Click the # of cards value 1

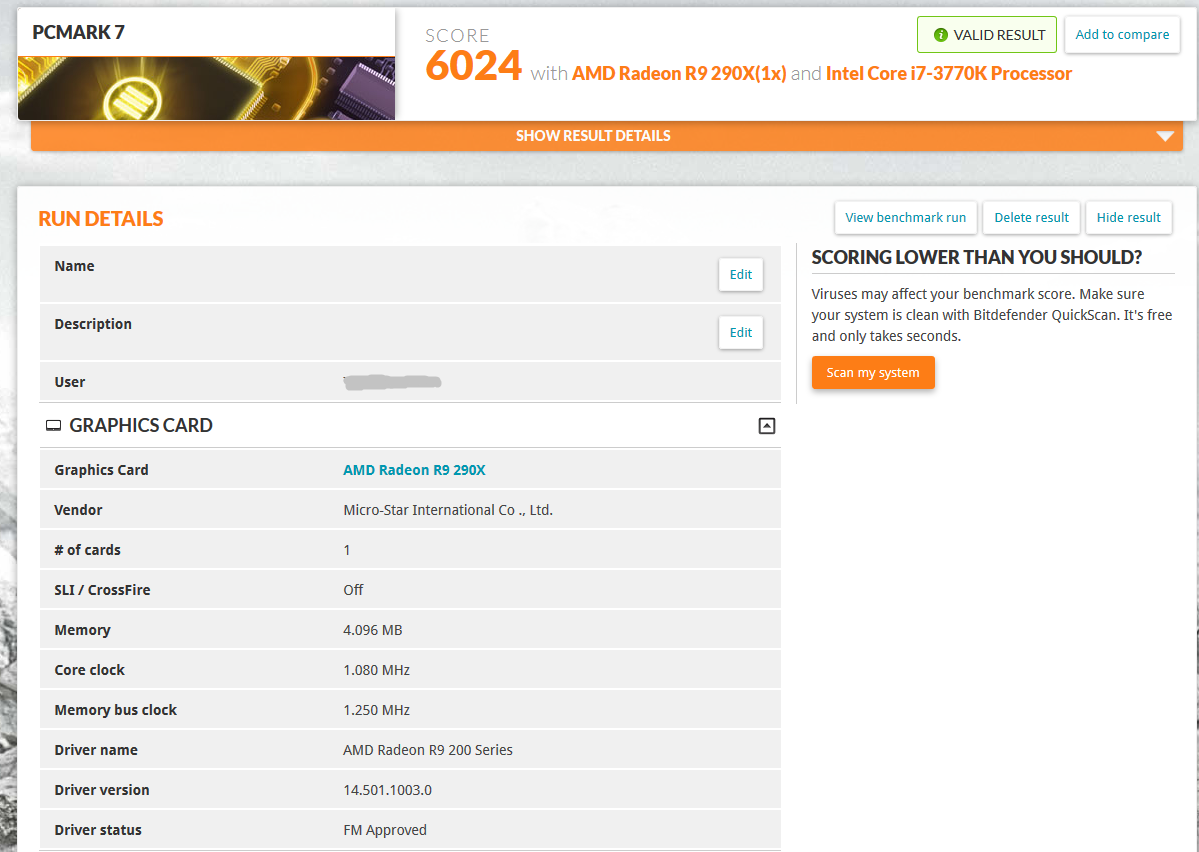coord(346,550)
